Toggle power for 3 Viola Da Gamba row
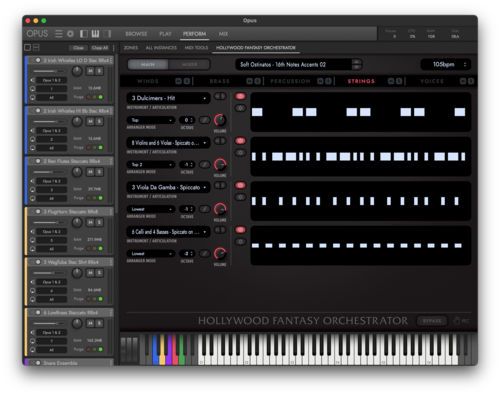This screenshot has height=395, width=500. (240, 185)
